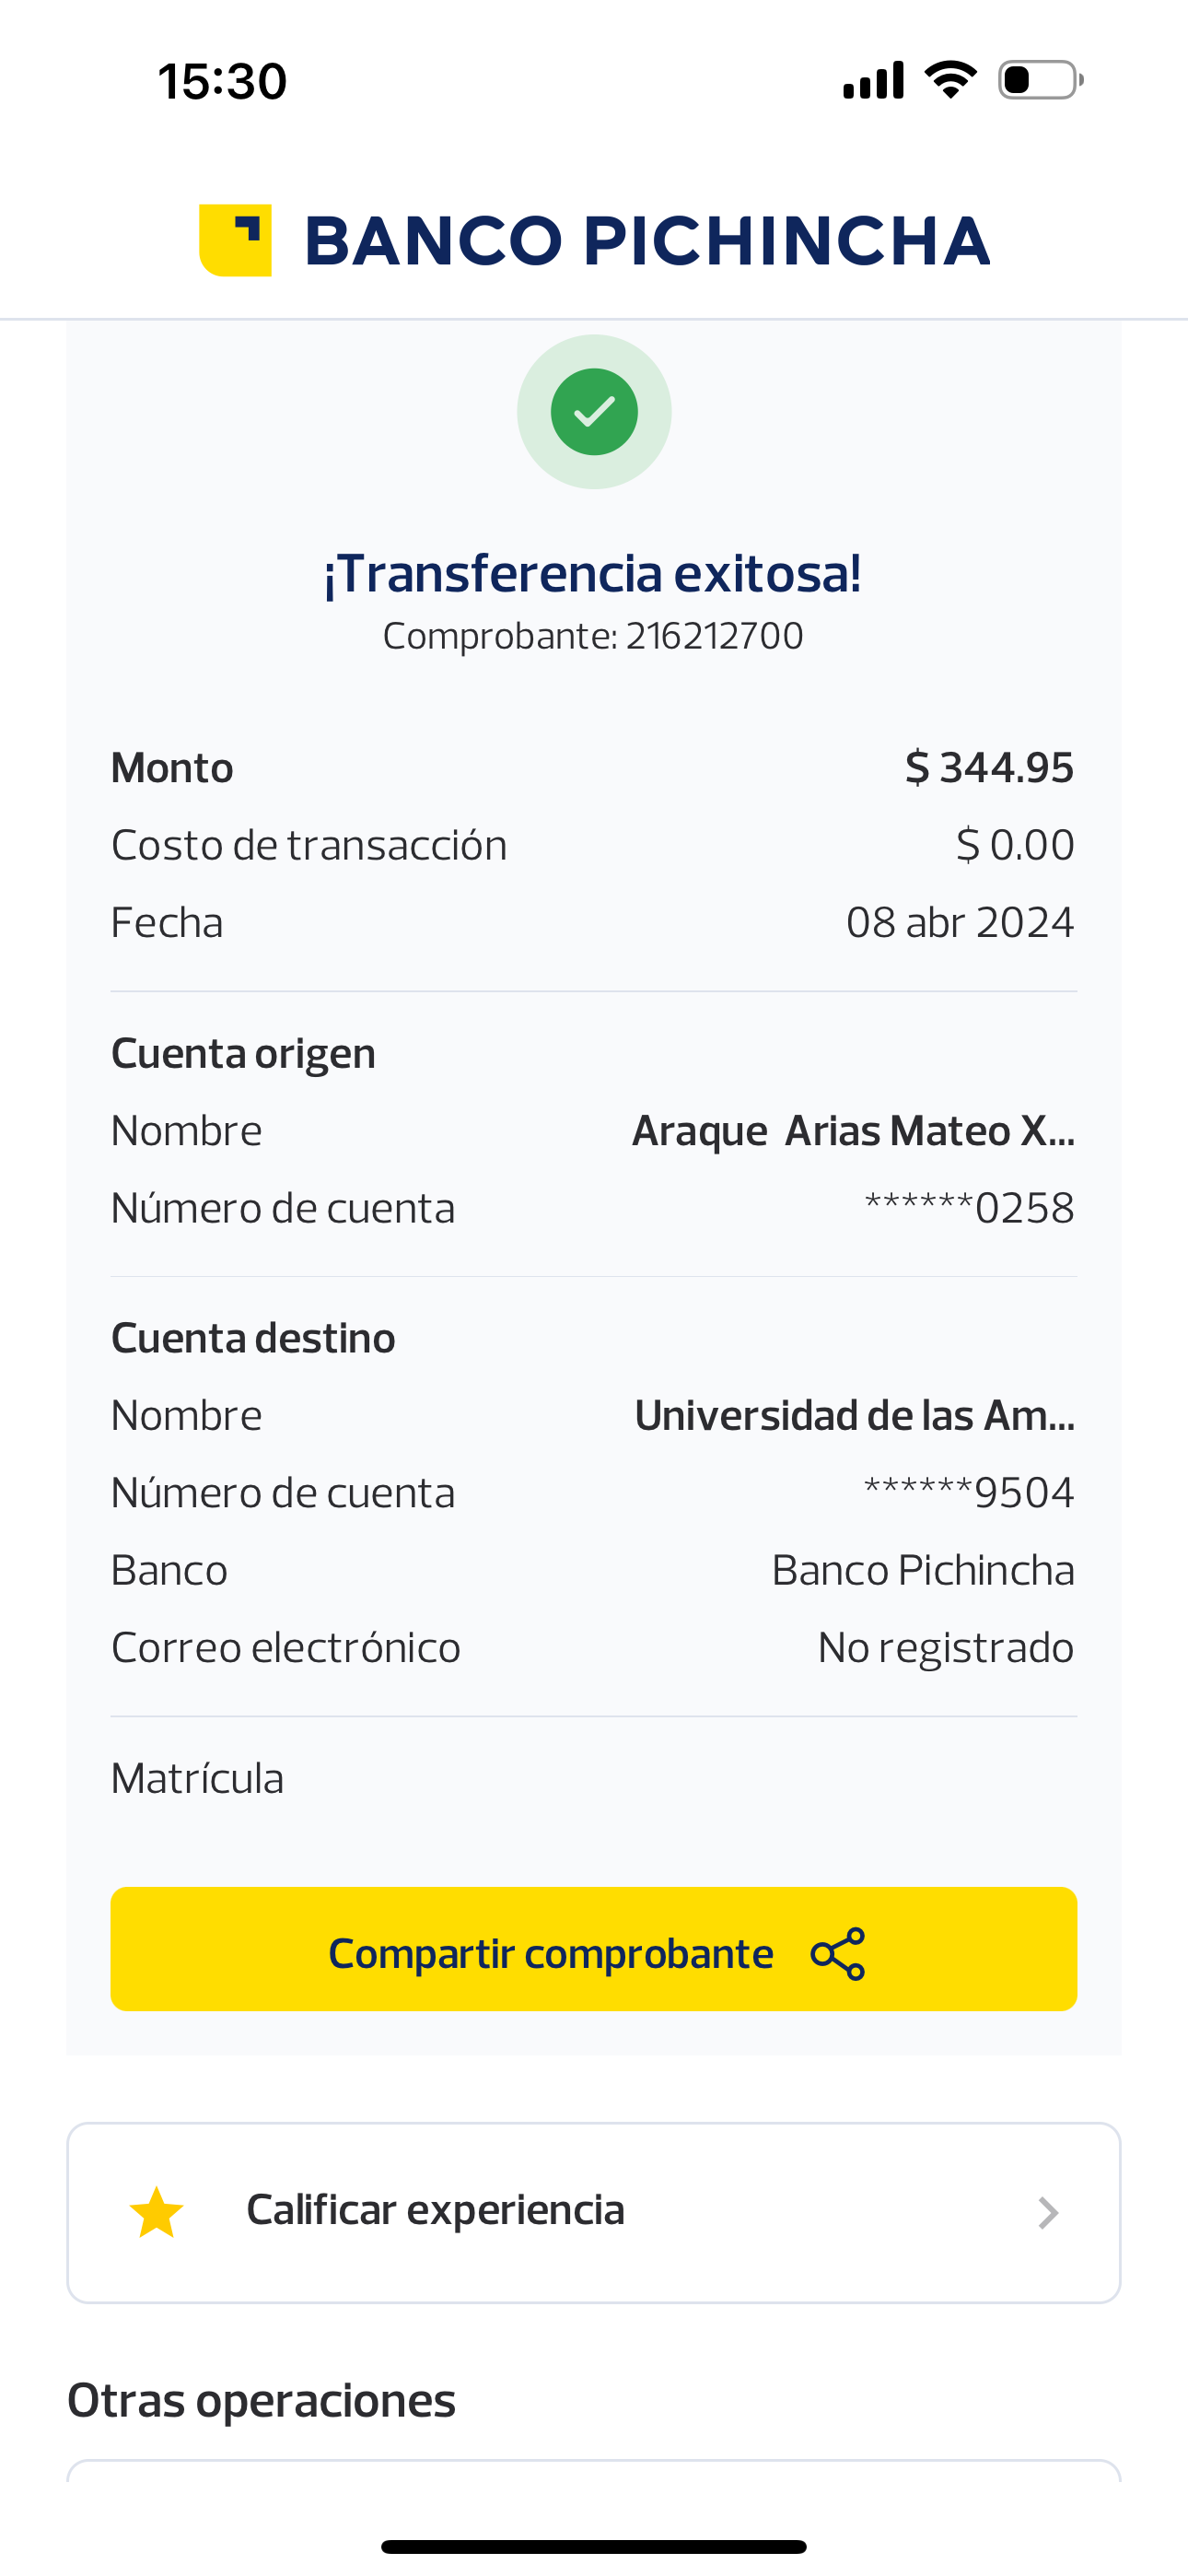Tap the green success checkmark icon

tap(594, 412)
